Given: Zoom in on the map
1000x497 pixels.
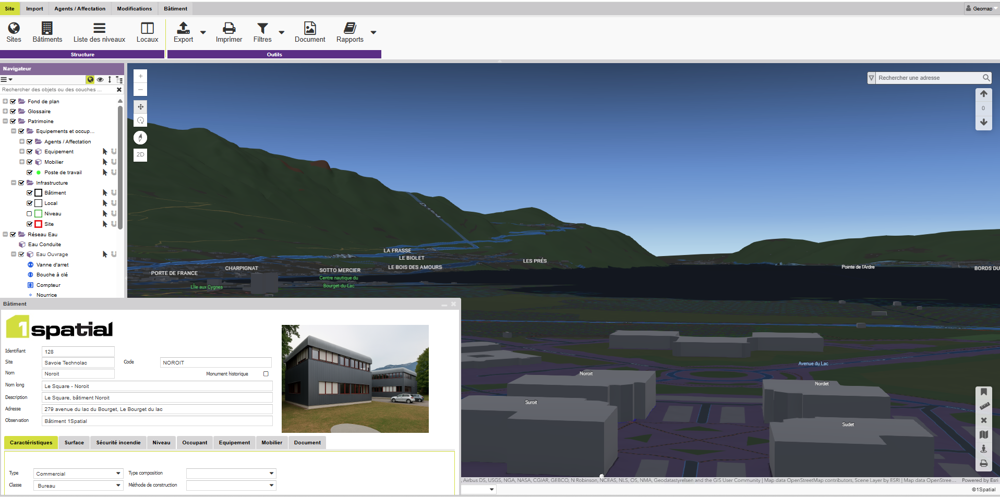Looking at the screenshot, I should 140,76.
